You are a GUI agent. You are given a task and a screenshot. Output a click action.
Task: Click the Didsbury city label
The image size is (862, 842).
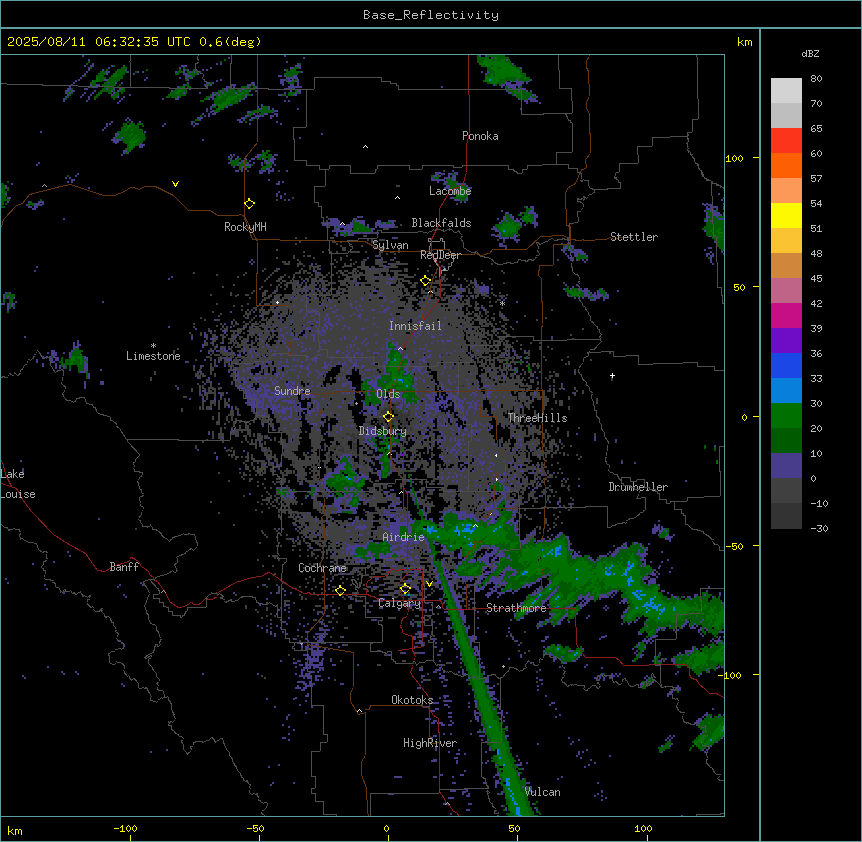(x=383, y=431)
